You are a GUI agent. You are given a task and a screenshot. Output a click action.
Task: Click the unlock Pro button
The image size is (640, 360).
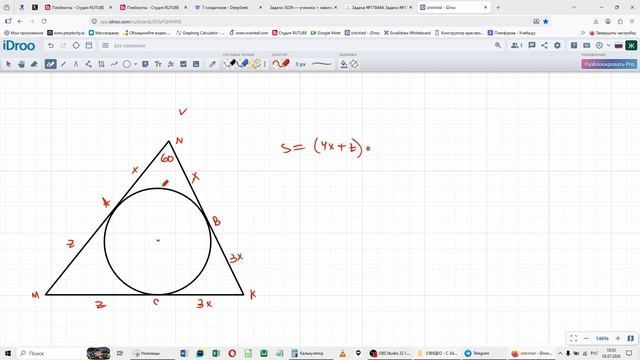click(x=609, y=64)
